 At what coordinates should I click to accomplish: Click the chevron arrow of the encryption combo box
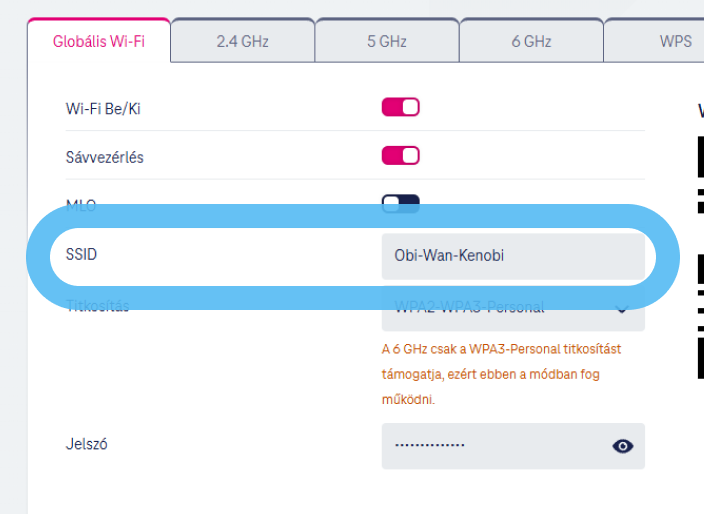point(622,310)
